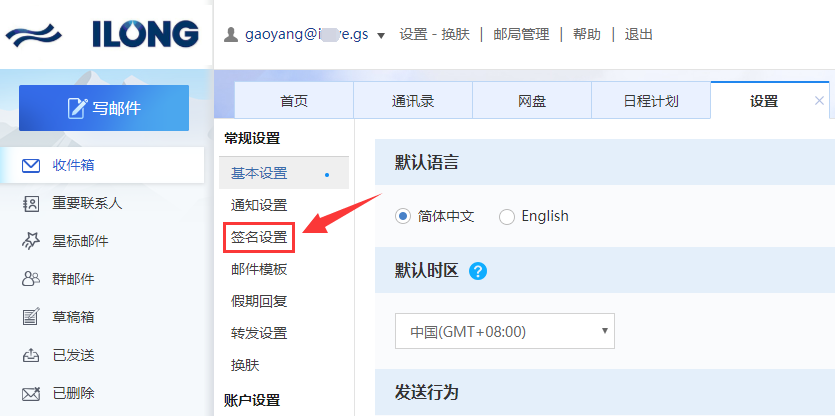
Task: Select 简体中文 language radio button
Action: [403, 216]
